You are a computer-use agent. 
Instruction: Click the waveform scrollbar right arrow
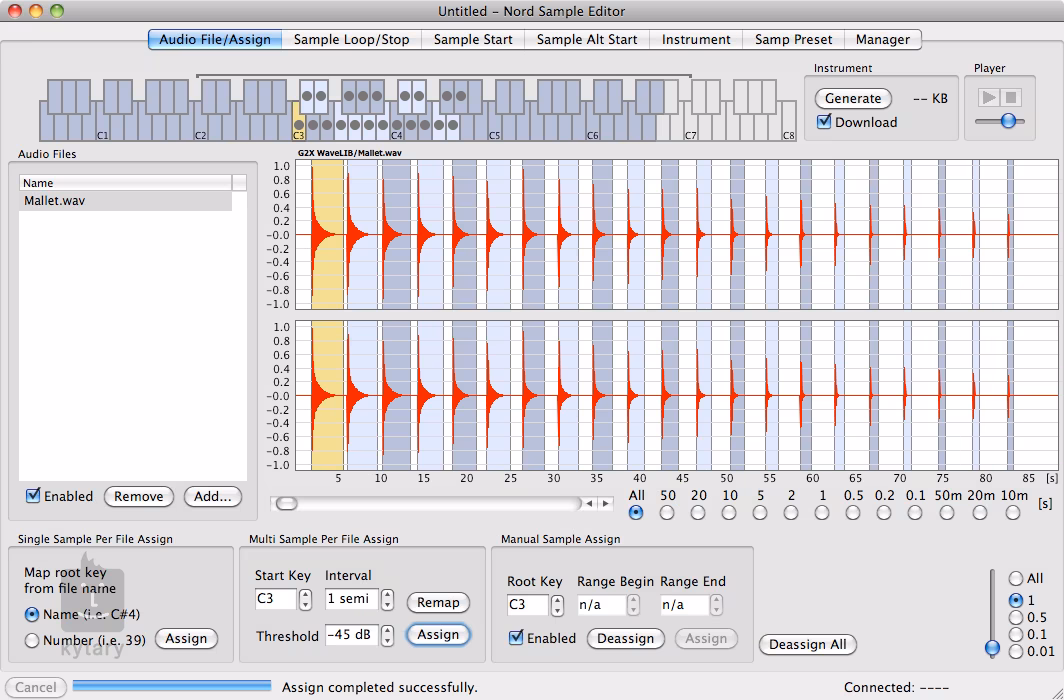605,503
